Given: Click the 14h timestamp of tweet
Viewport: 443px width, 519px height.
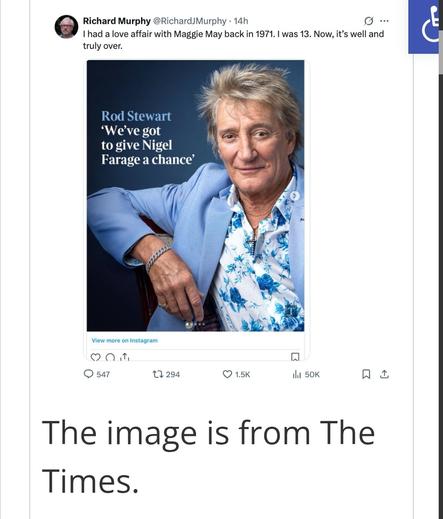Looking at the screenshot, I should (x=241, y=21).
